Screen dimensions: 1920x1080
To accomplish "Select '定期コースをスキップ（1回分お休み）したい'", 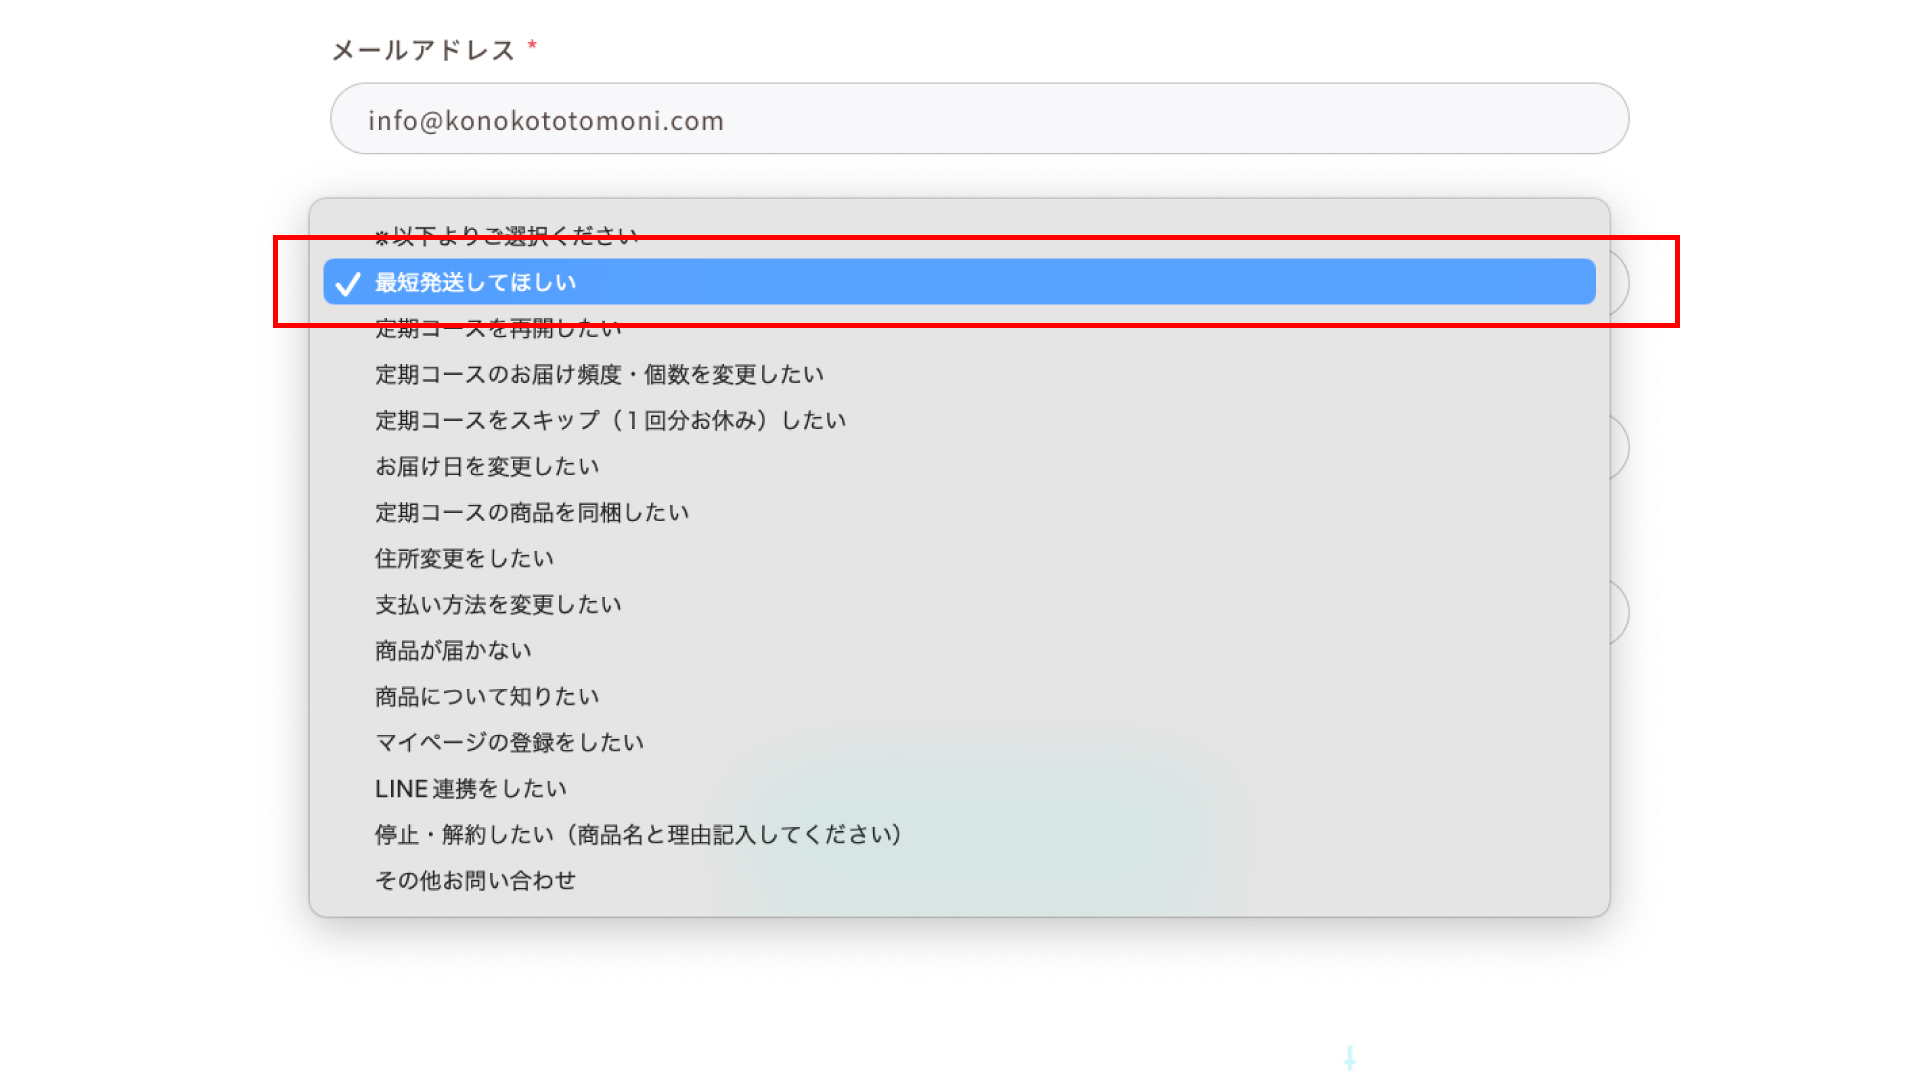I will pyautogui.click(x=959, y=420).
